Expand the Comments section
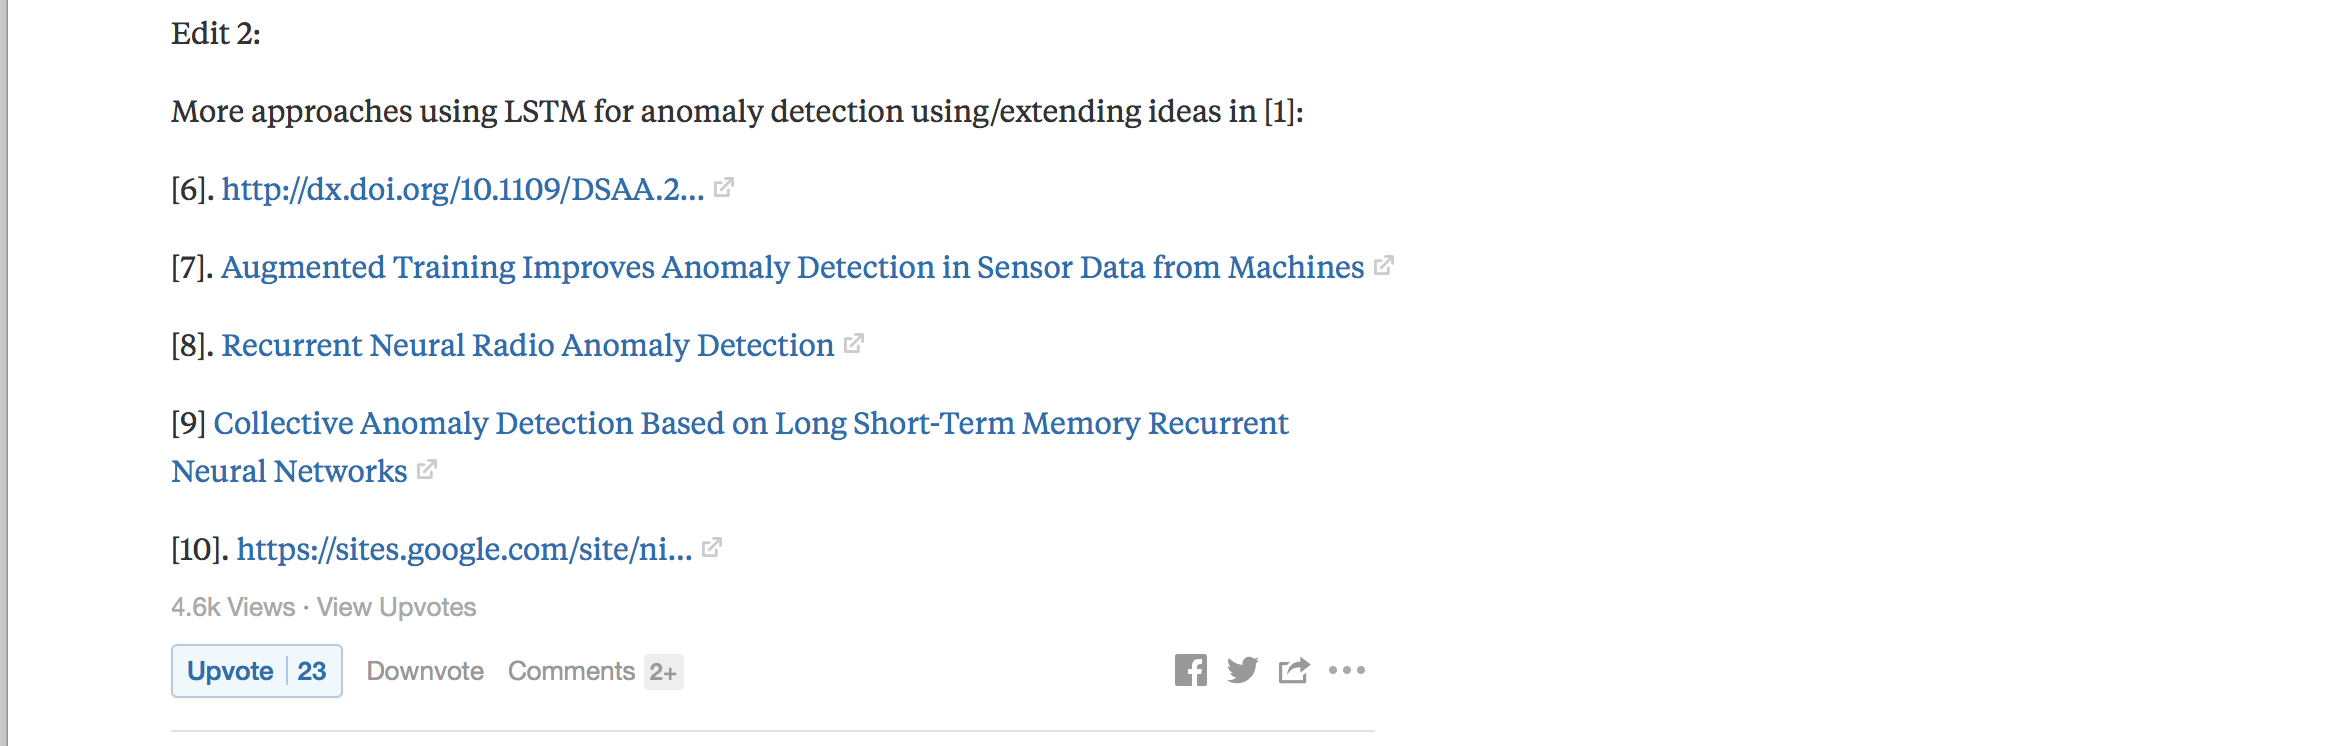The width and height of the screenshot is (2338, 746). 571,671
